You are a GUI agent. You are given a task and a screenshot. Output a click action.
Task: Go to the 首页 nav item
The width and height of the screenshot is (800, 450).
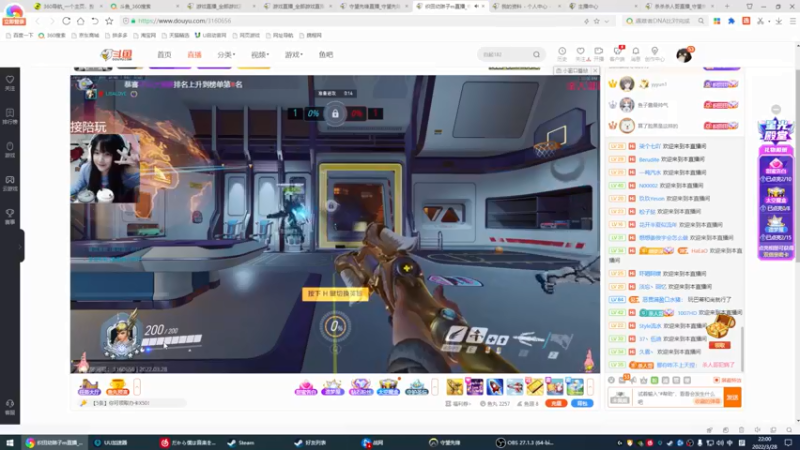tap(164, 55)
